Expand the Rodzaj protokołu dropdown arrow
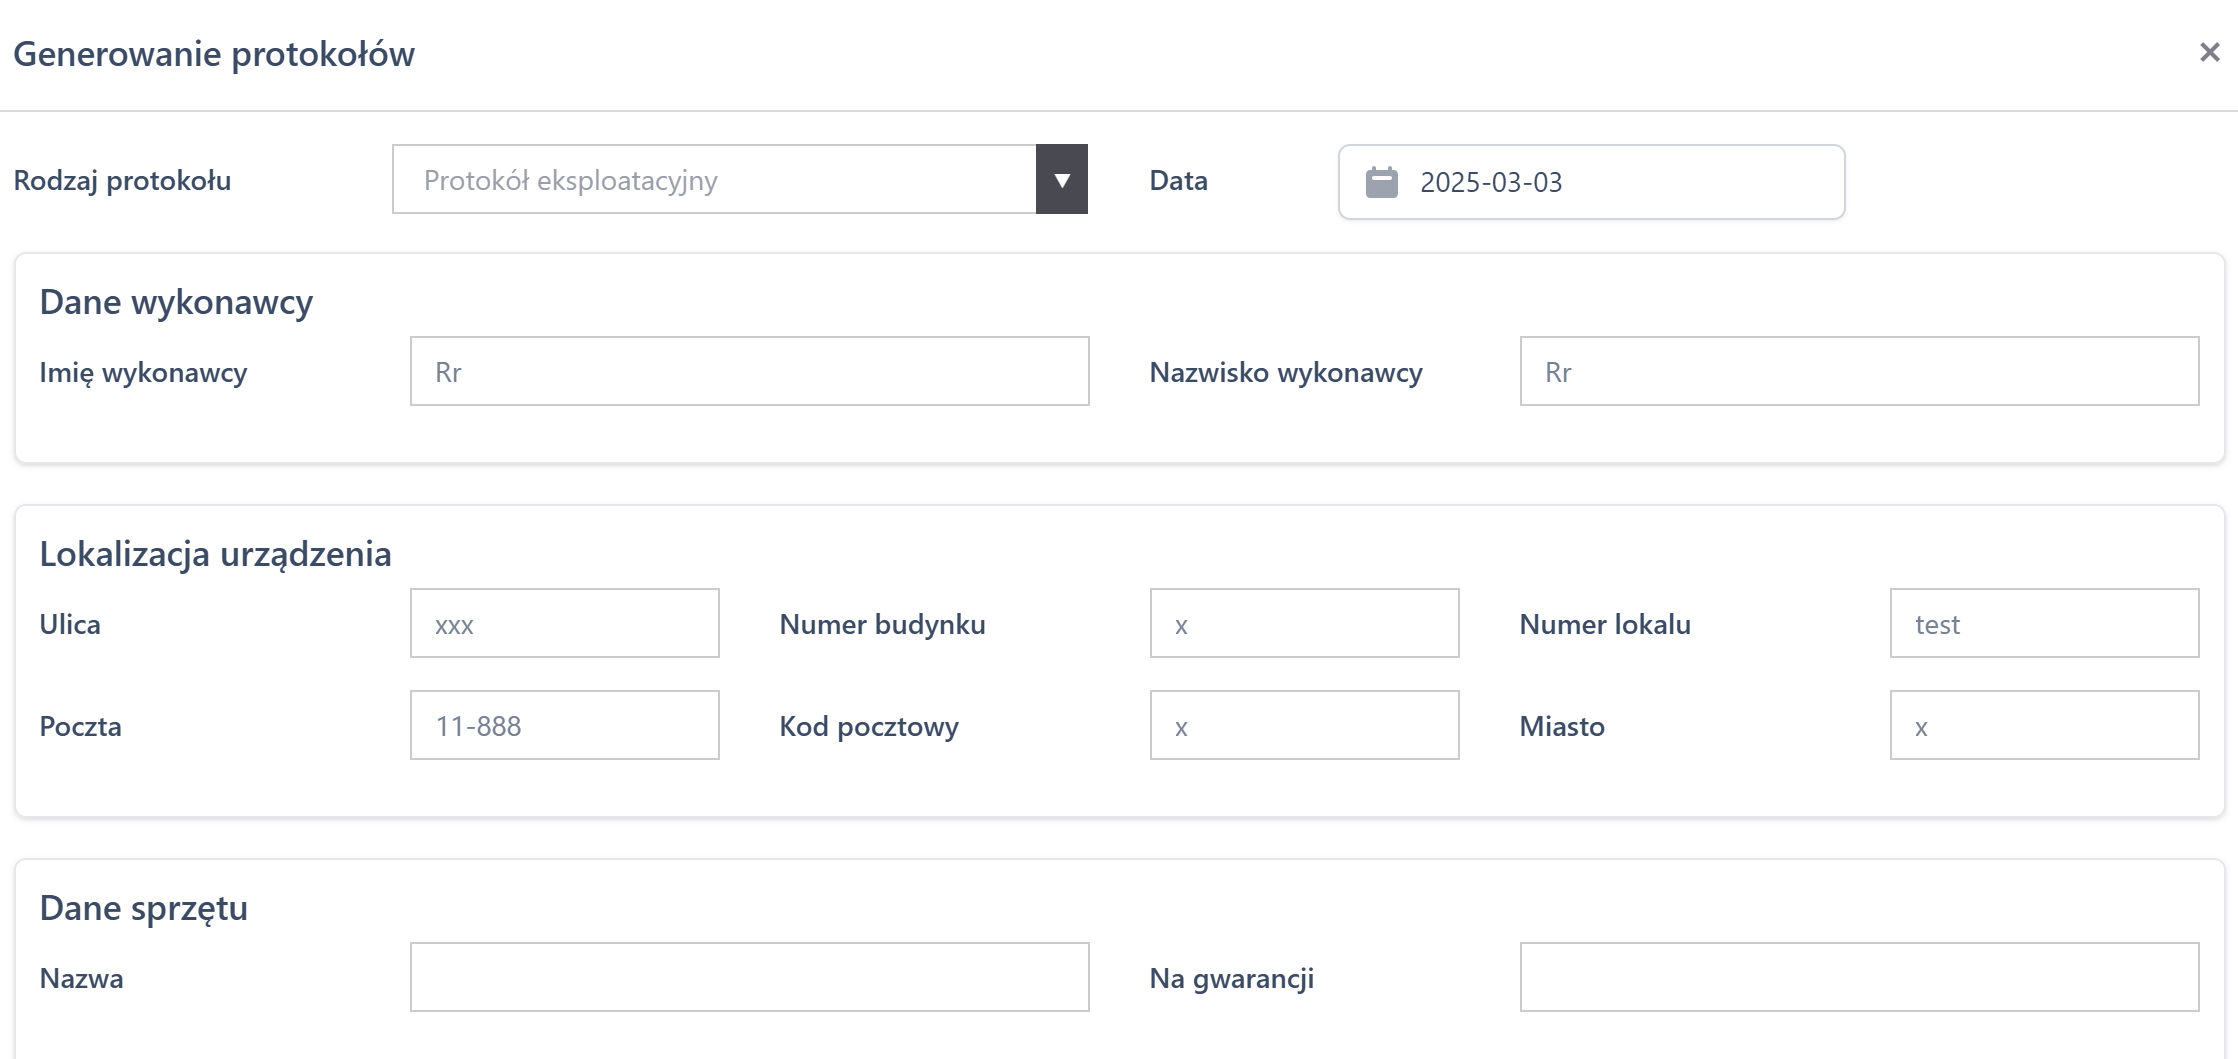 pos(1061,180)
